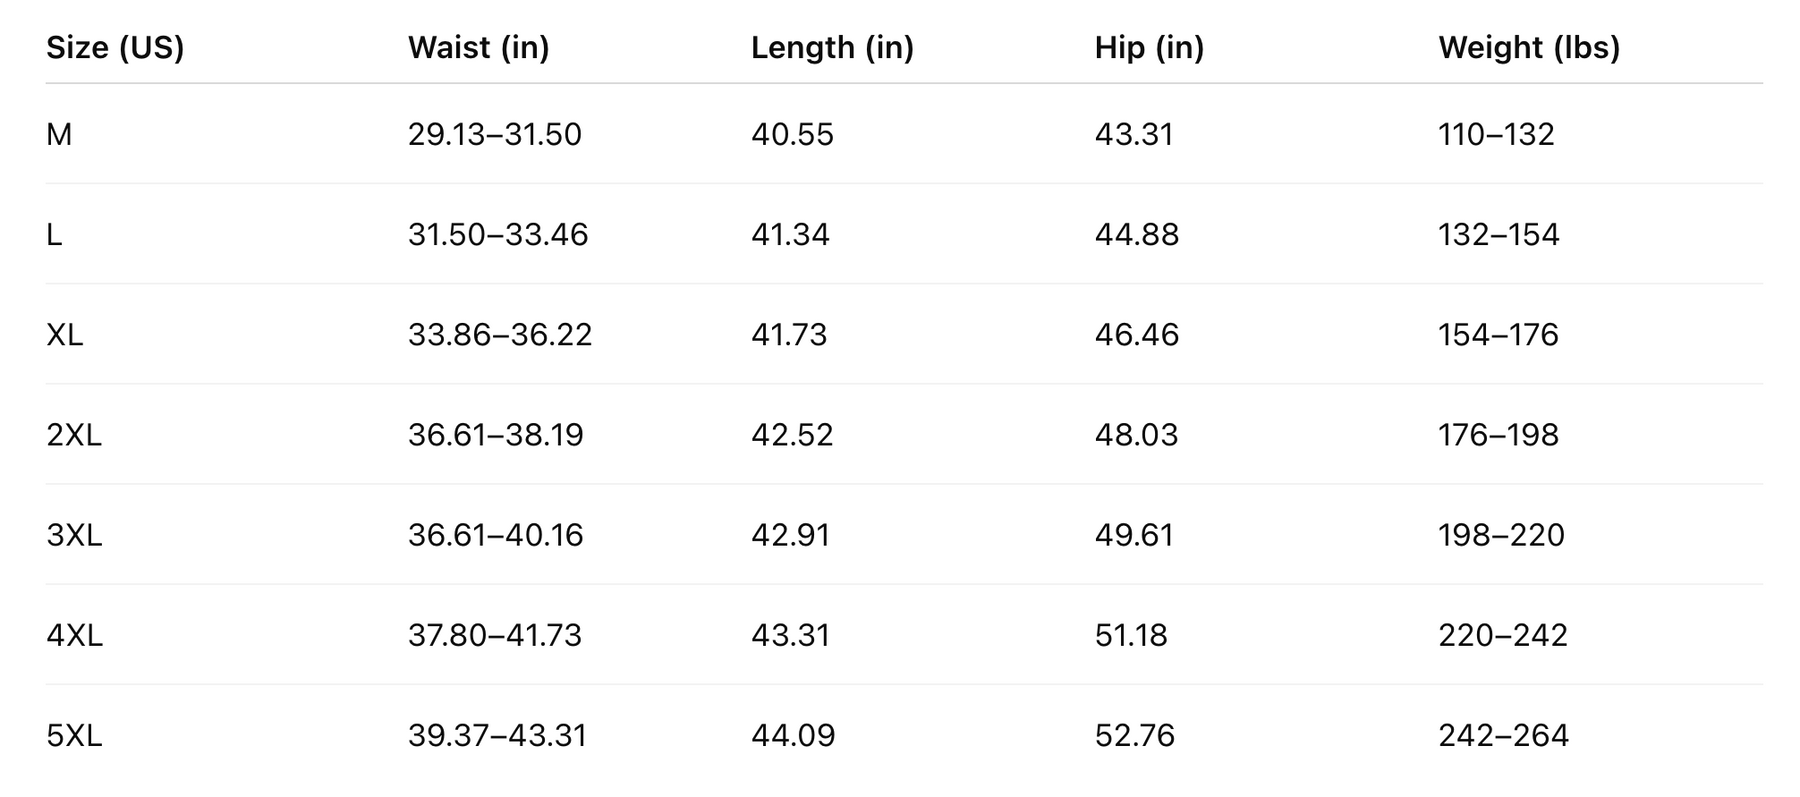Click hip value 49.61
This screenshot has height=797, width=1800.
click(1134, 535)
